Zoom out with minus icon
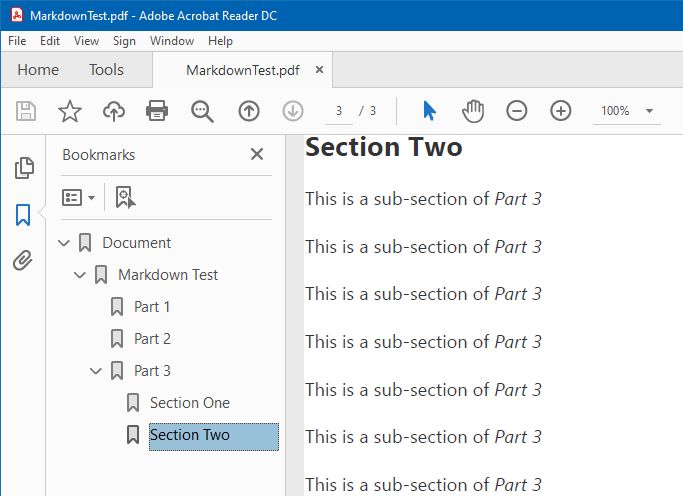Image resolution: width=683 pixels, height=496 pixels. [517, 111]
